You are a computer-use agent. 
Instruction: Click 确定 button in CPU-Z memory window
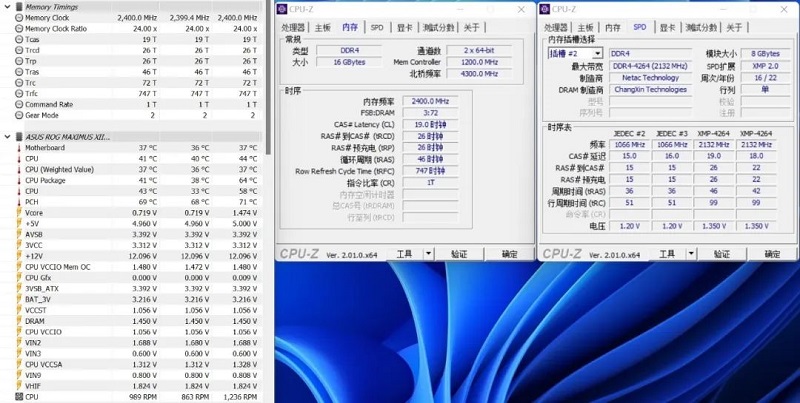[509, 254]
